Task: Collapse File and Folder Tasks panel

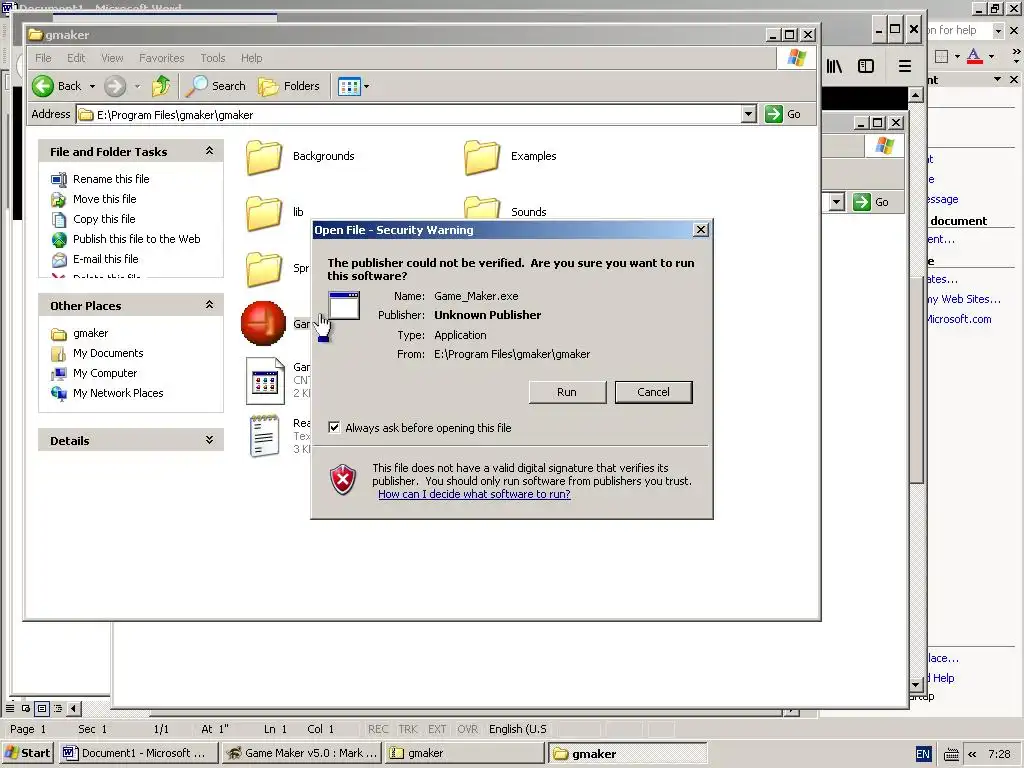Action: coord(210,151)
